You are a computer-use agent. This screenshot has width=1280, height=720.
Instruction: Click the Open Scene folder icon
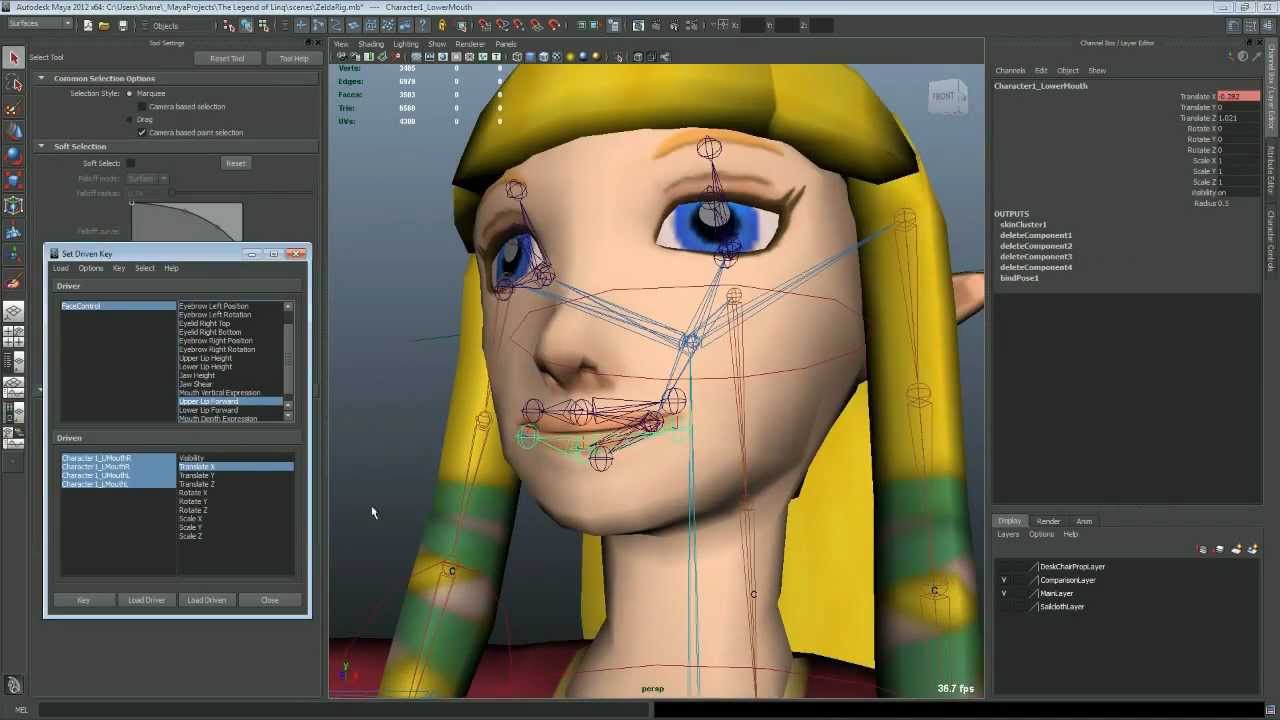[104, 25]
